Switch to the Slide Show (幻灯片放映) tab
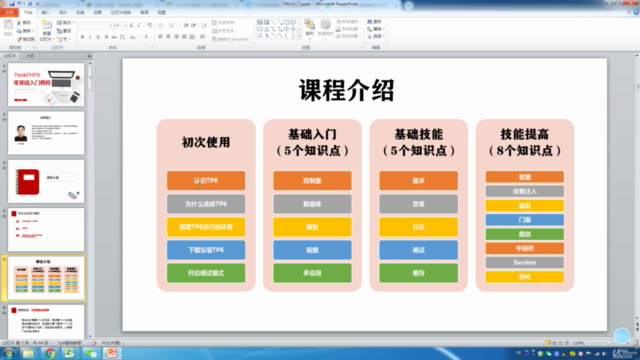Image resolution: width=640 pixels, height=360 pixels. point(121,13)
